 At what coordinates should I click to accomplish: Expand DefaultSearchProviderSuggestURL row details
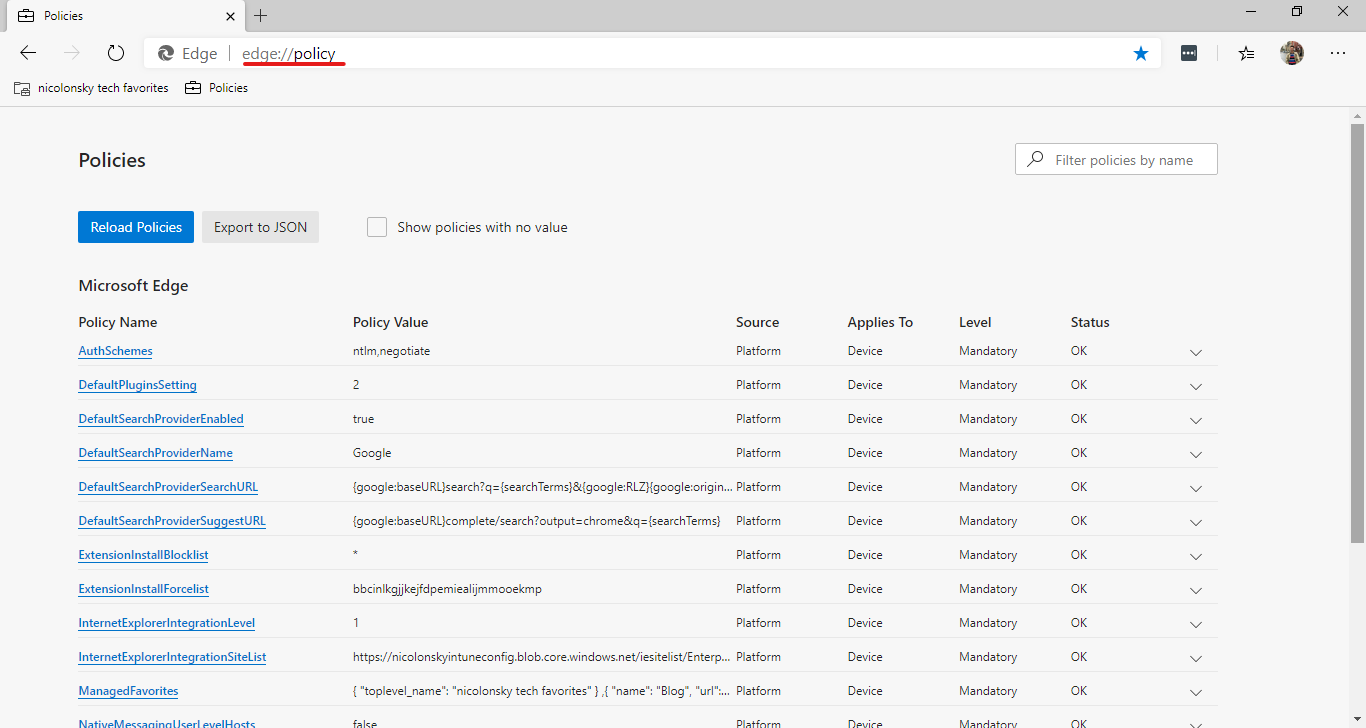pos(1196,522)
